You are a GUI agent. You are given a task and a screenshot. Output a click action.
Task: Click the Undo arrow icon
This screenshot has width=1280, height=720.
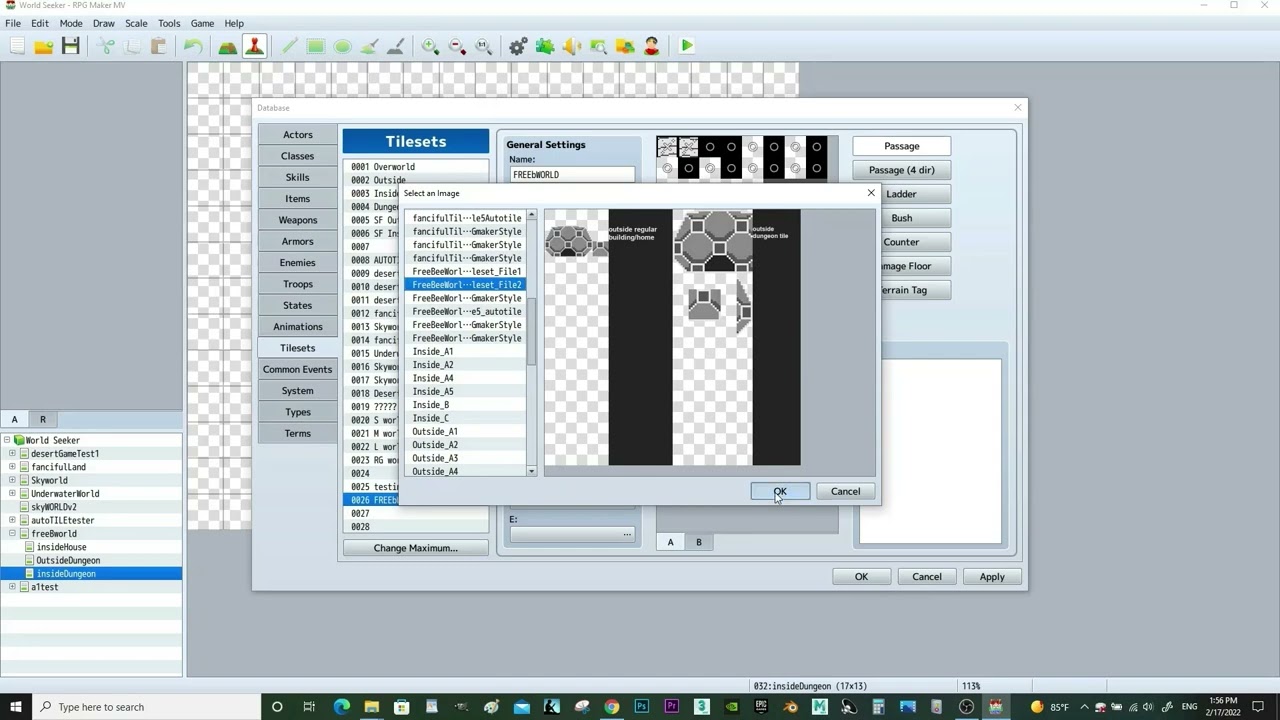(193, 46)
